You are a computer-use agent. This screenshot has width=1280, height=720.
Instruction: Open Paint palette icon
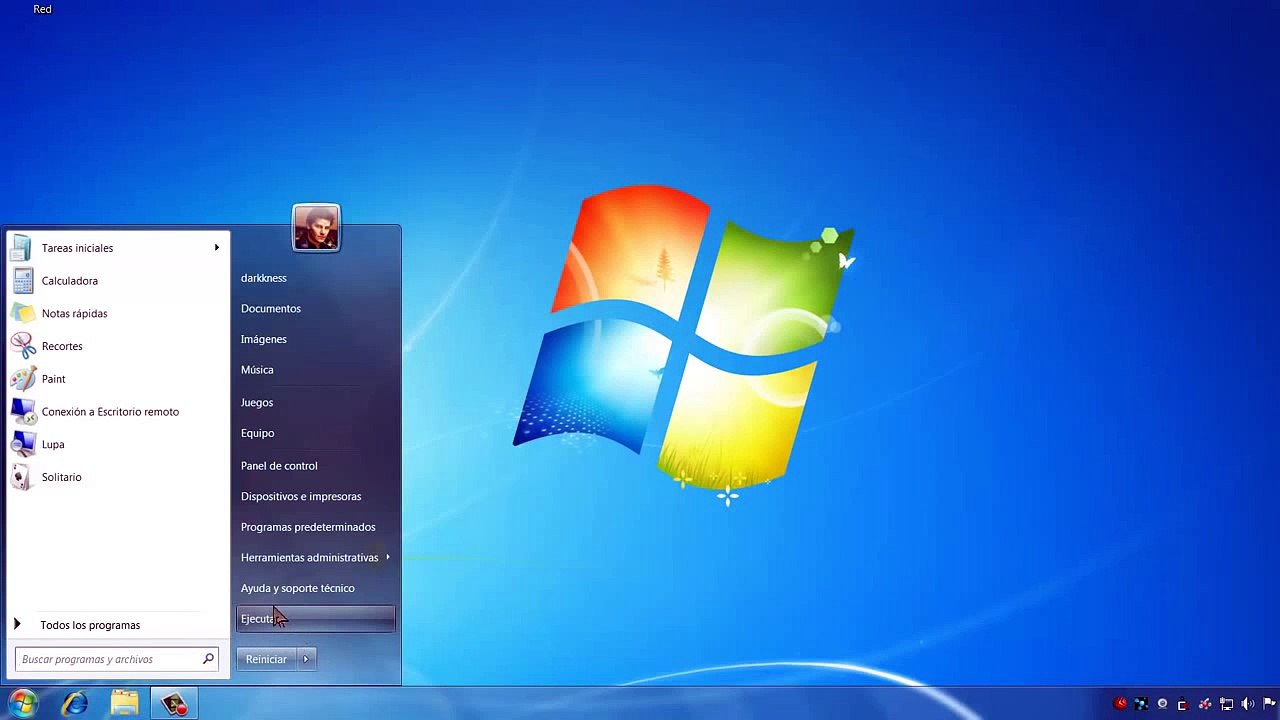tap(23, 379)
